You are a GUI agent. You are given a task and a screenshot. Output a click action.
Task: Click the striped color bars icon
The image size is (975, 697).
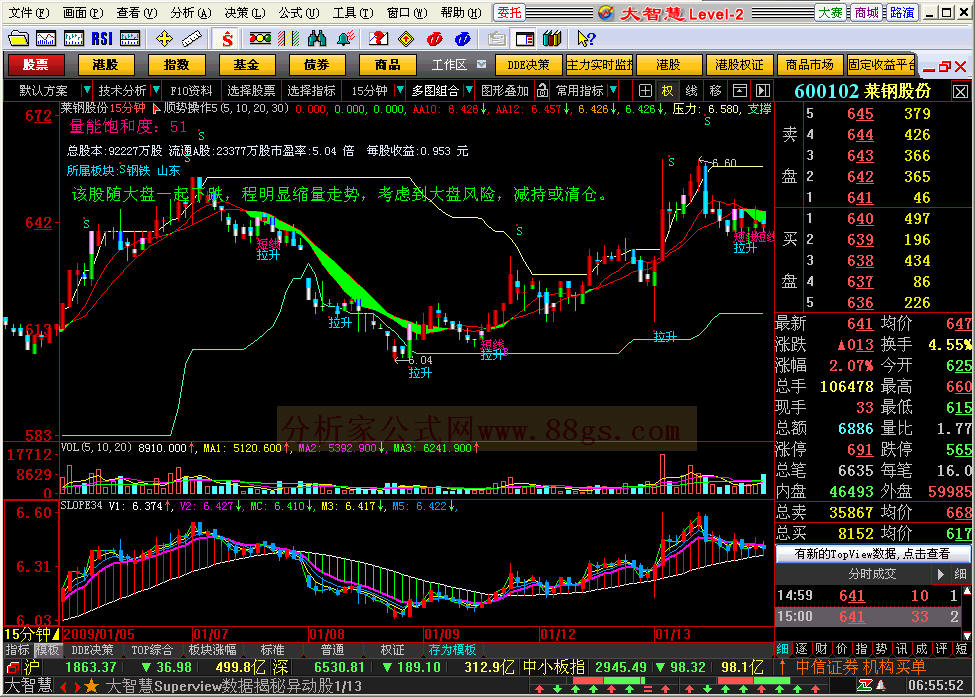tap(289, 39)
